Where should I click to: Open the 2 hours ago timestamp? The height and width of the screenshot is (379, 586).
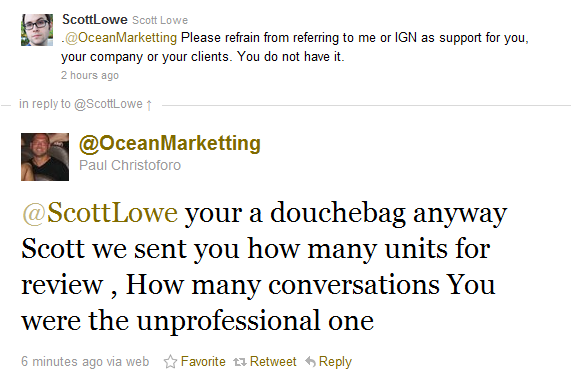tap(90, 75)
